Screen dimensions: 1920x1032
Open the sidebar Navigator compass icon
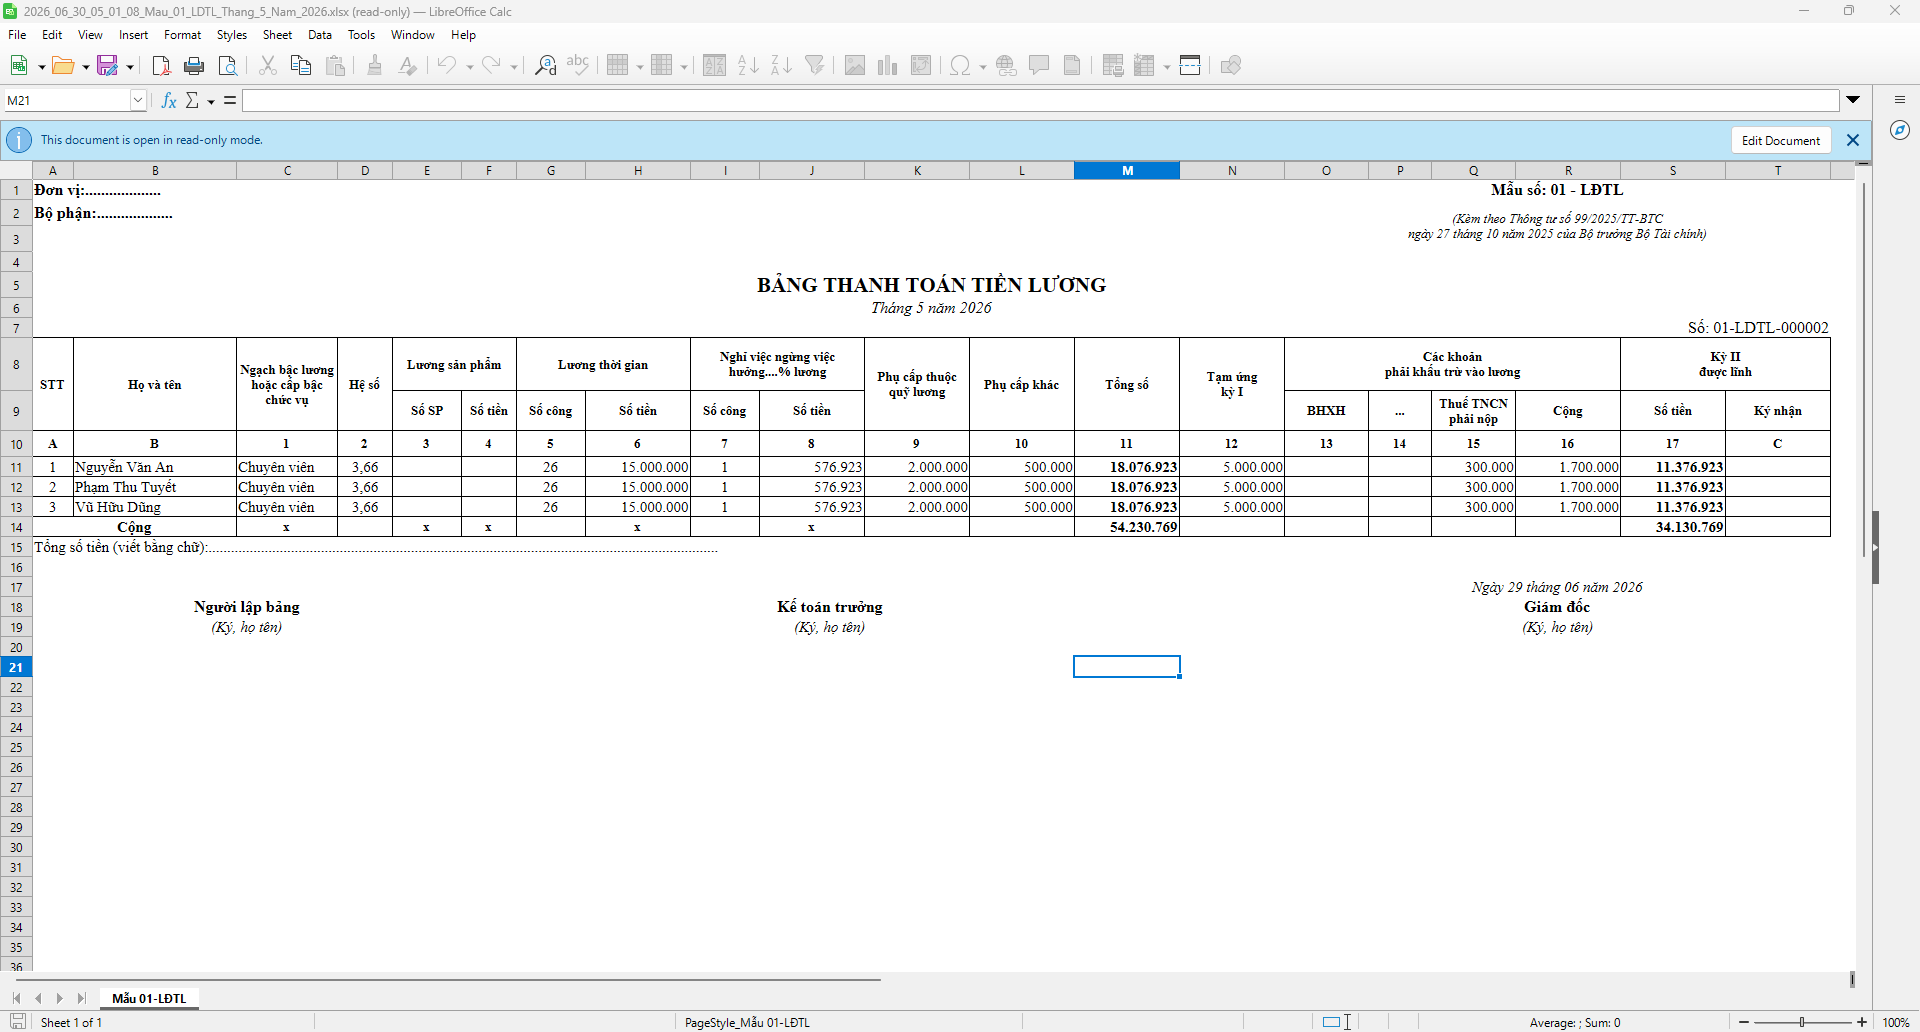[1900, 130]
